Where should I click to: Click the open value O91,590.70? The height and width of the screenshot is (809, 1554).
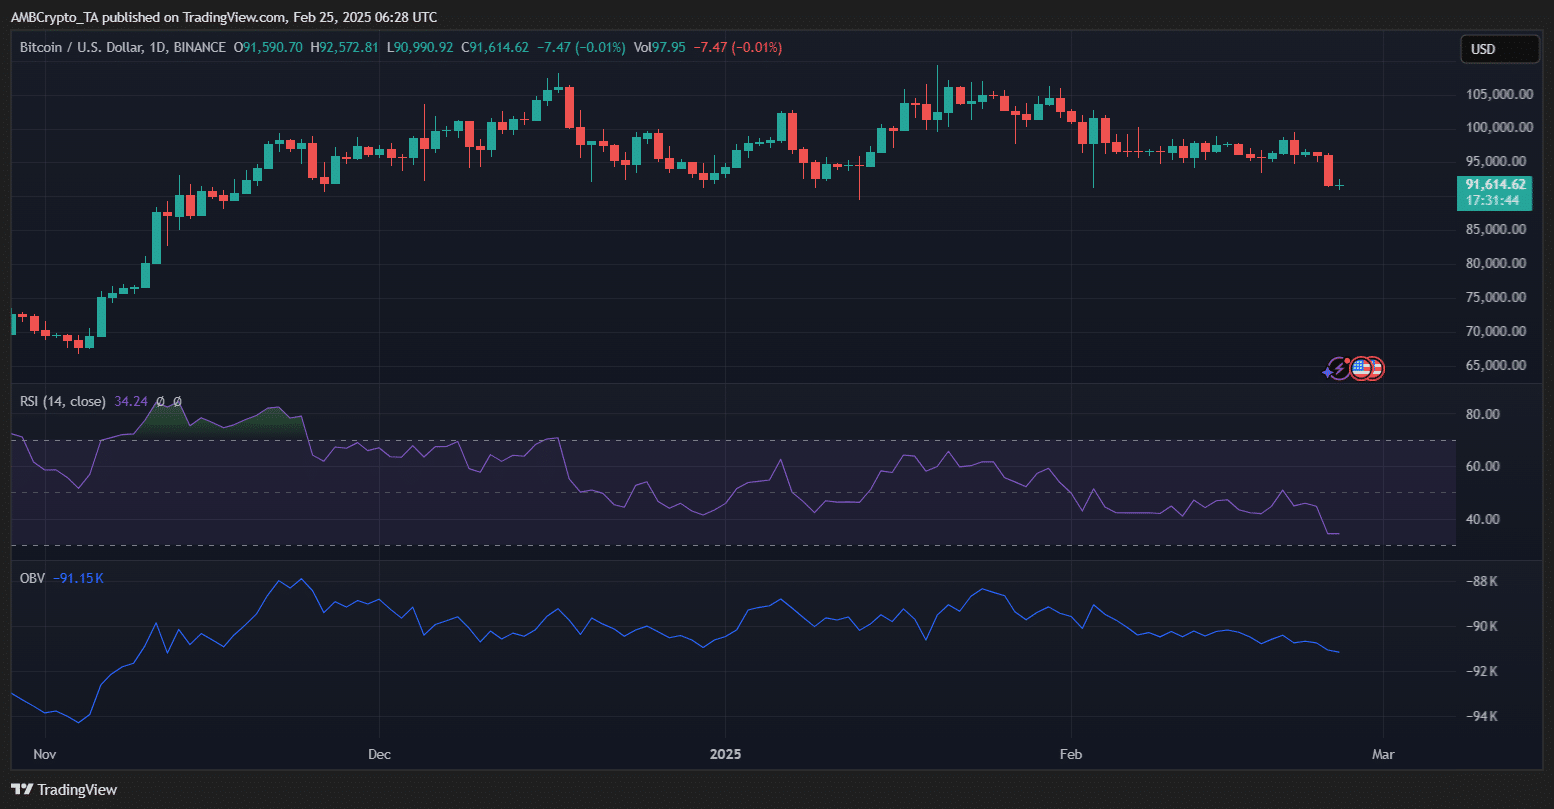[268, 47]
